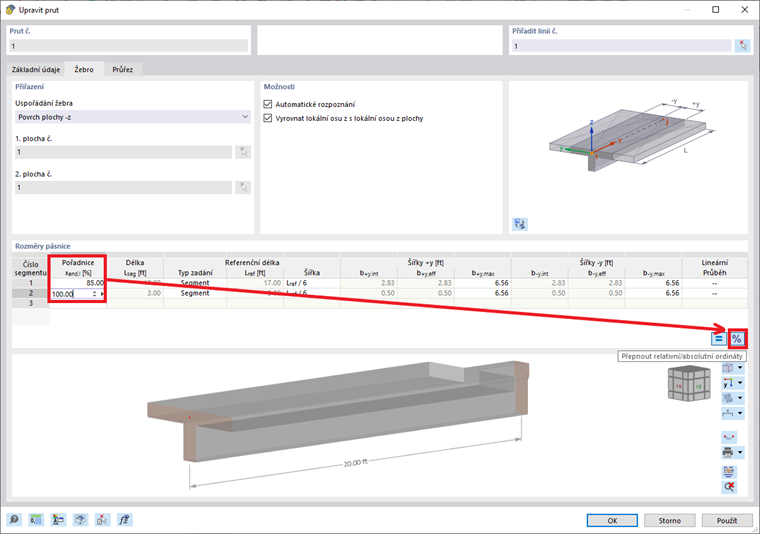Open the formula function fx icon
This screenshot has width=760, height=534.
pyautogui.click(x=125, y=519)
